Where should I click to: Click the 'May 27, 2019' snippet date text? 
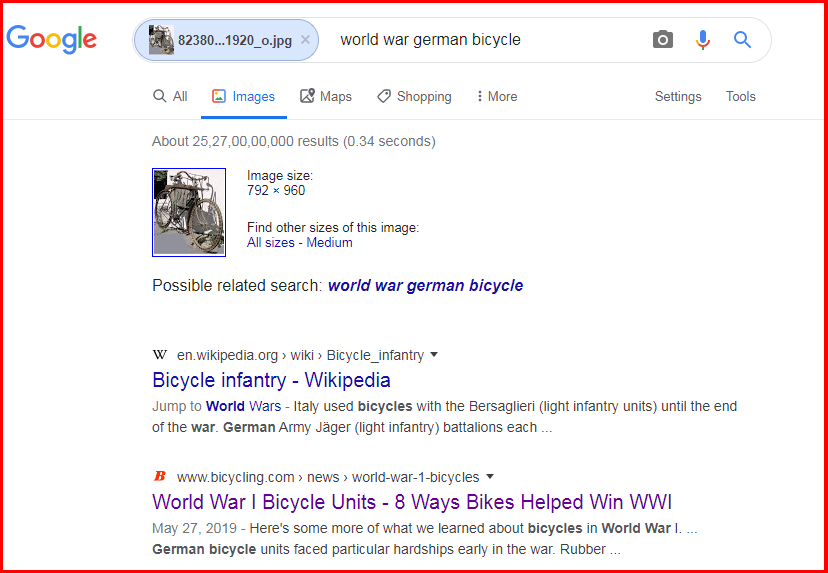click(x=195, y=529)
